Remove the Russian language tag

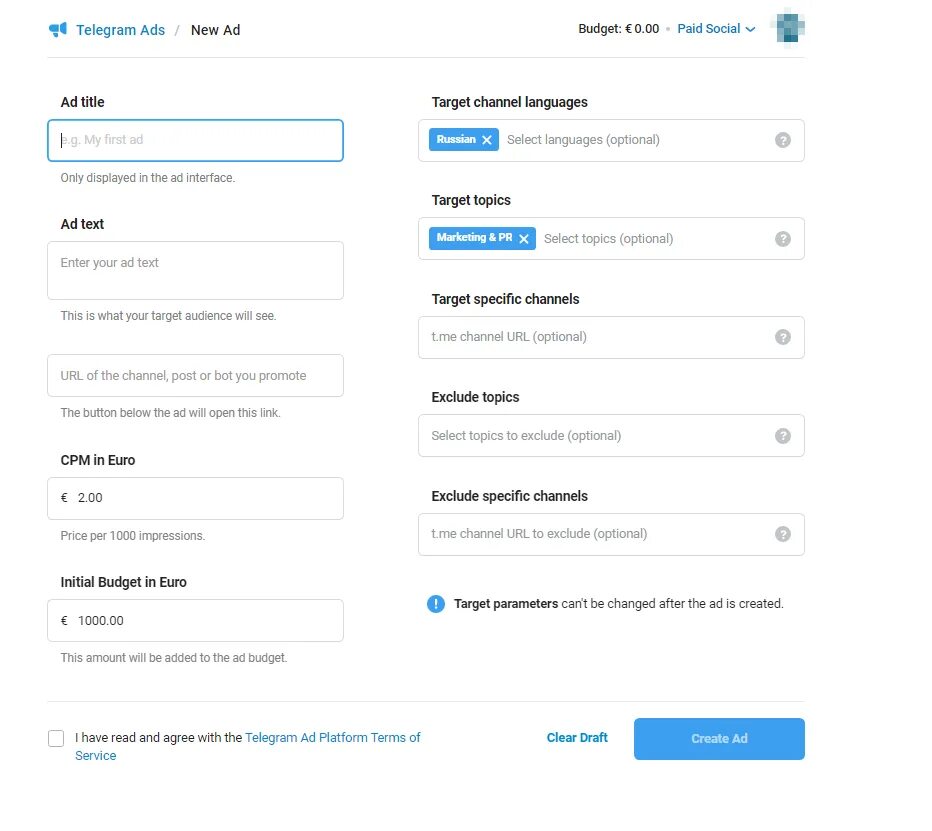(487, 140)
